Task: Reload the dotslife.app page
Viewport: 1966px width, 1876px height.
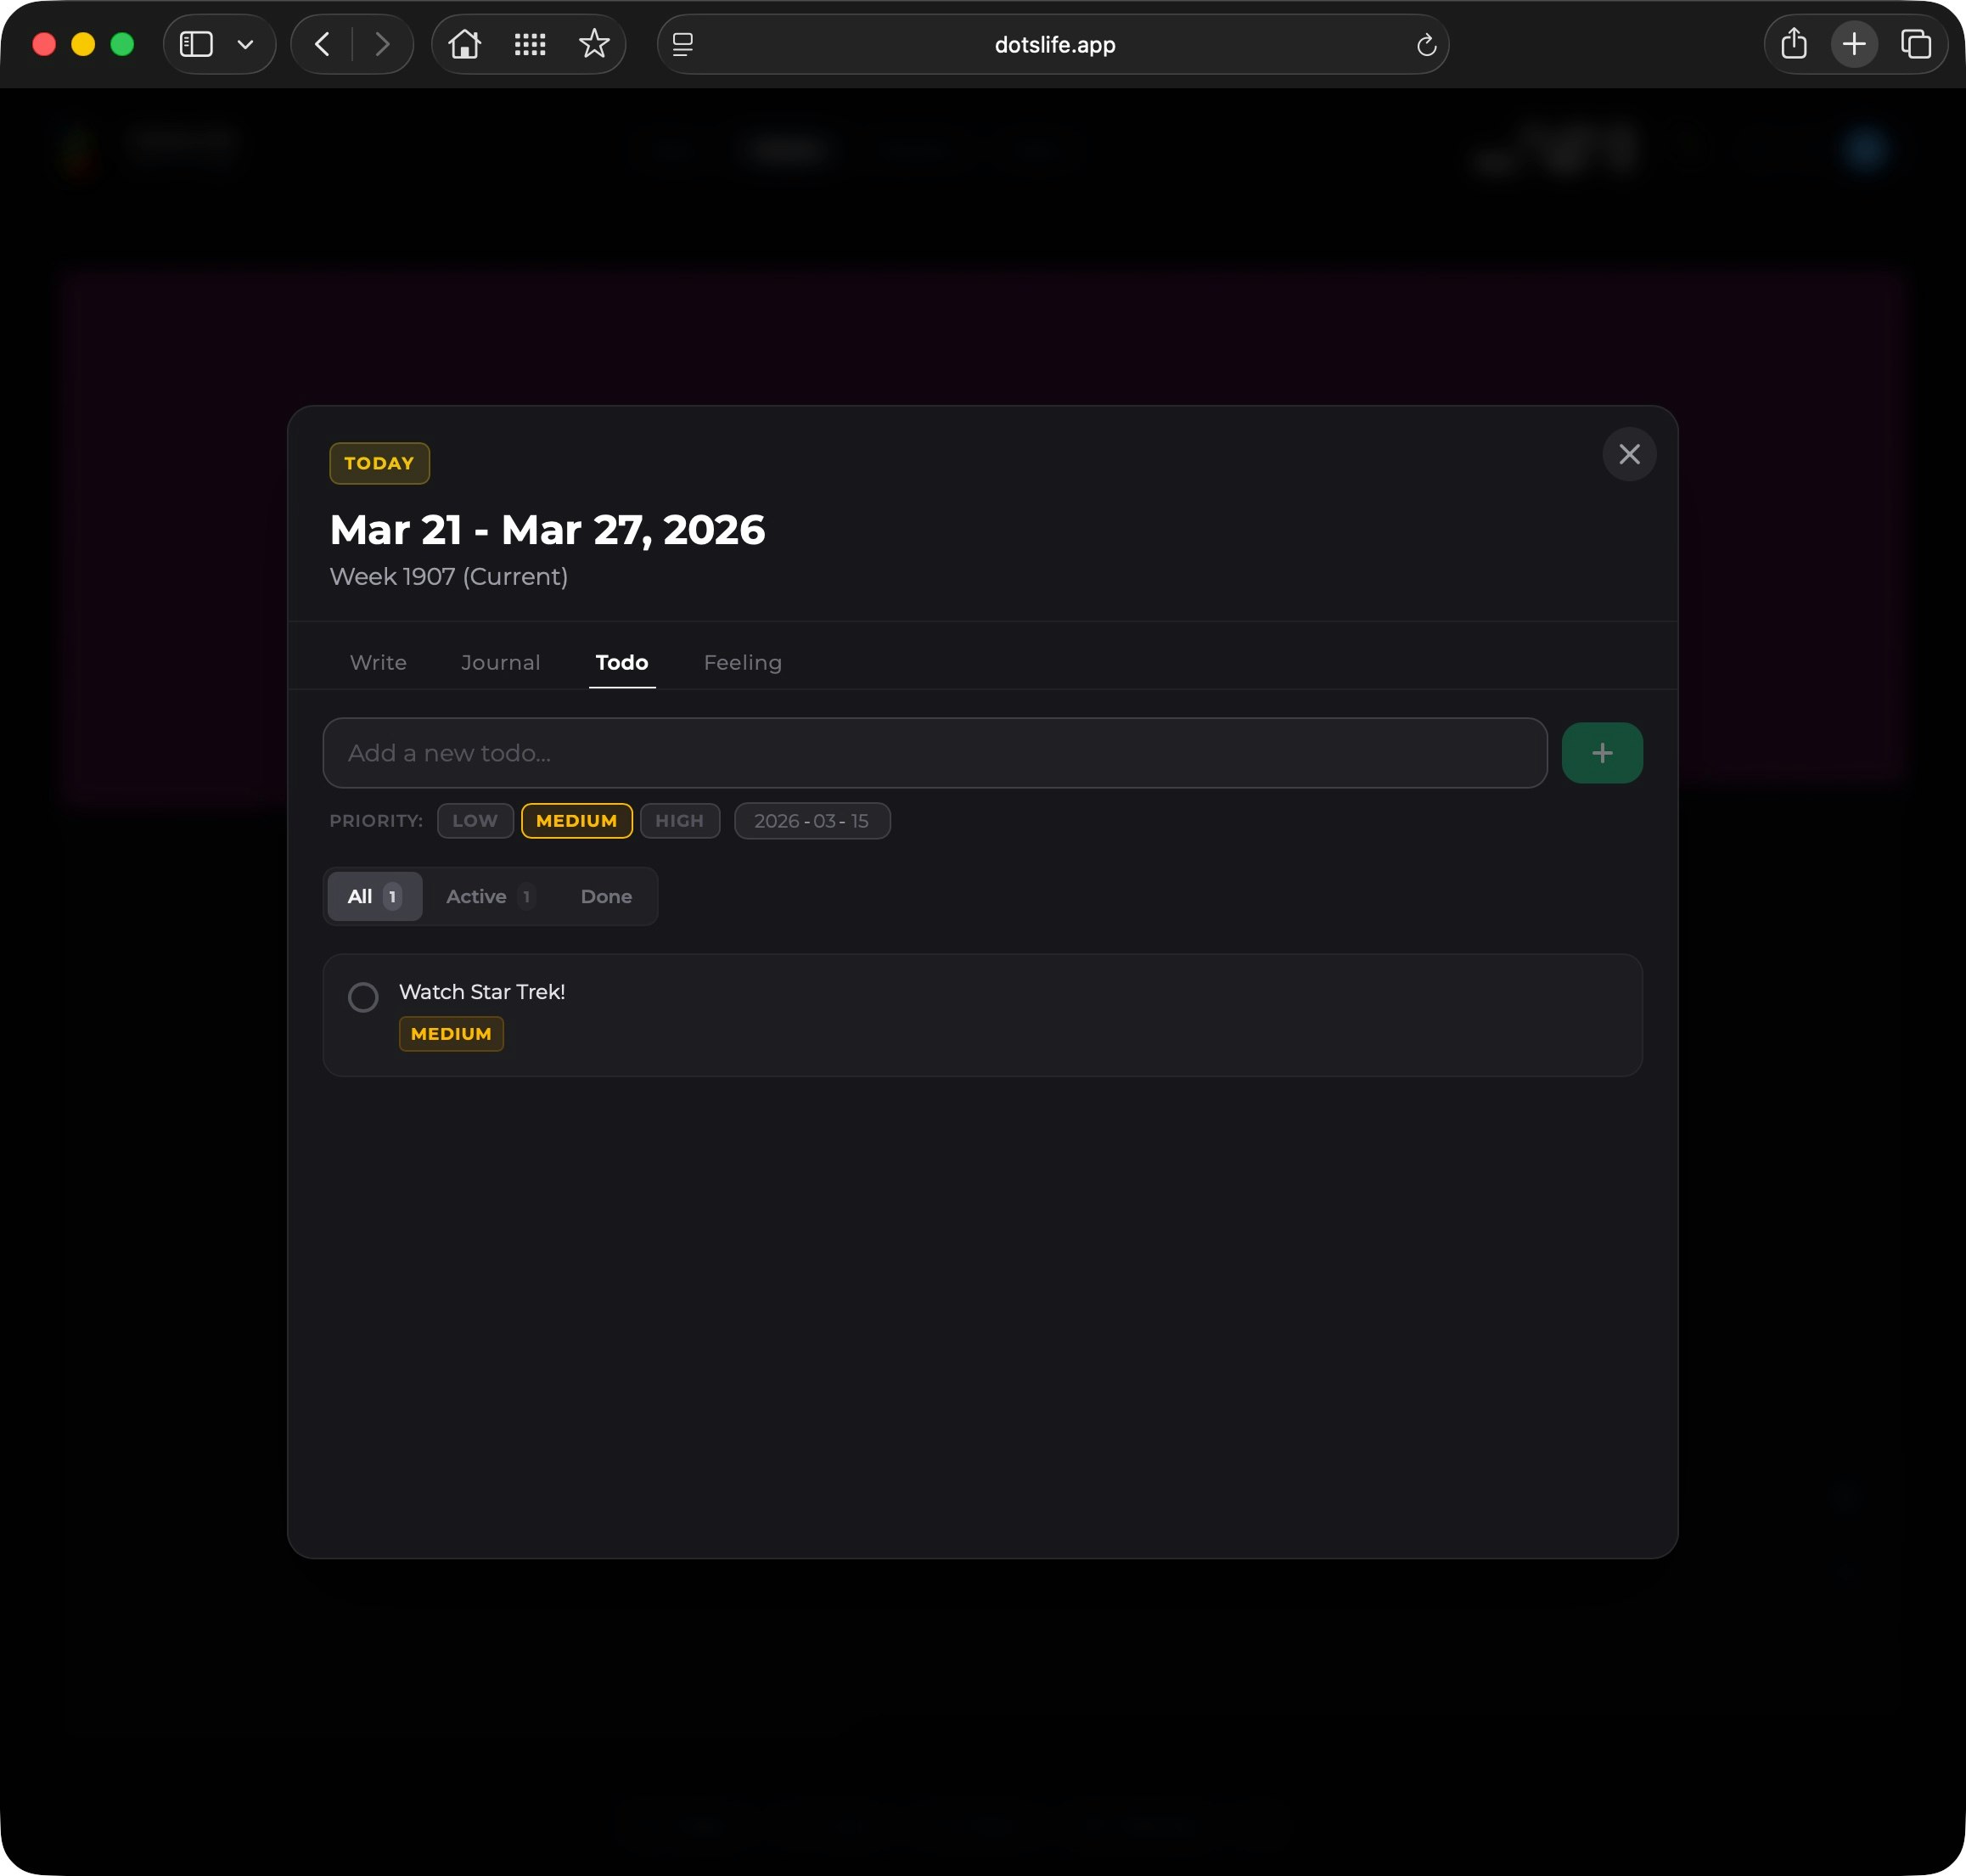Action: tap(1426, 45)
